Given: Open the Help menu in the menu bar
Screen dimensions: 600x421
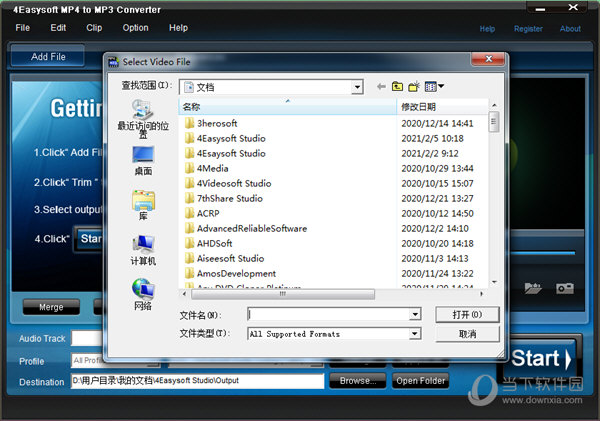Looking at the screenshot, I should (178, 28).
